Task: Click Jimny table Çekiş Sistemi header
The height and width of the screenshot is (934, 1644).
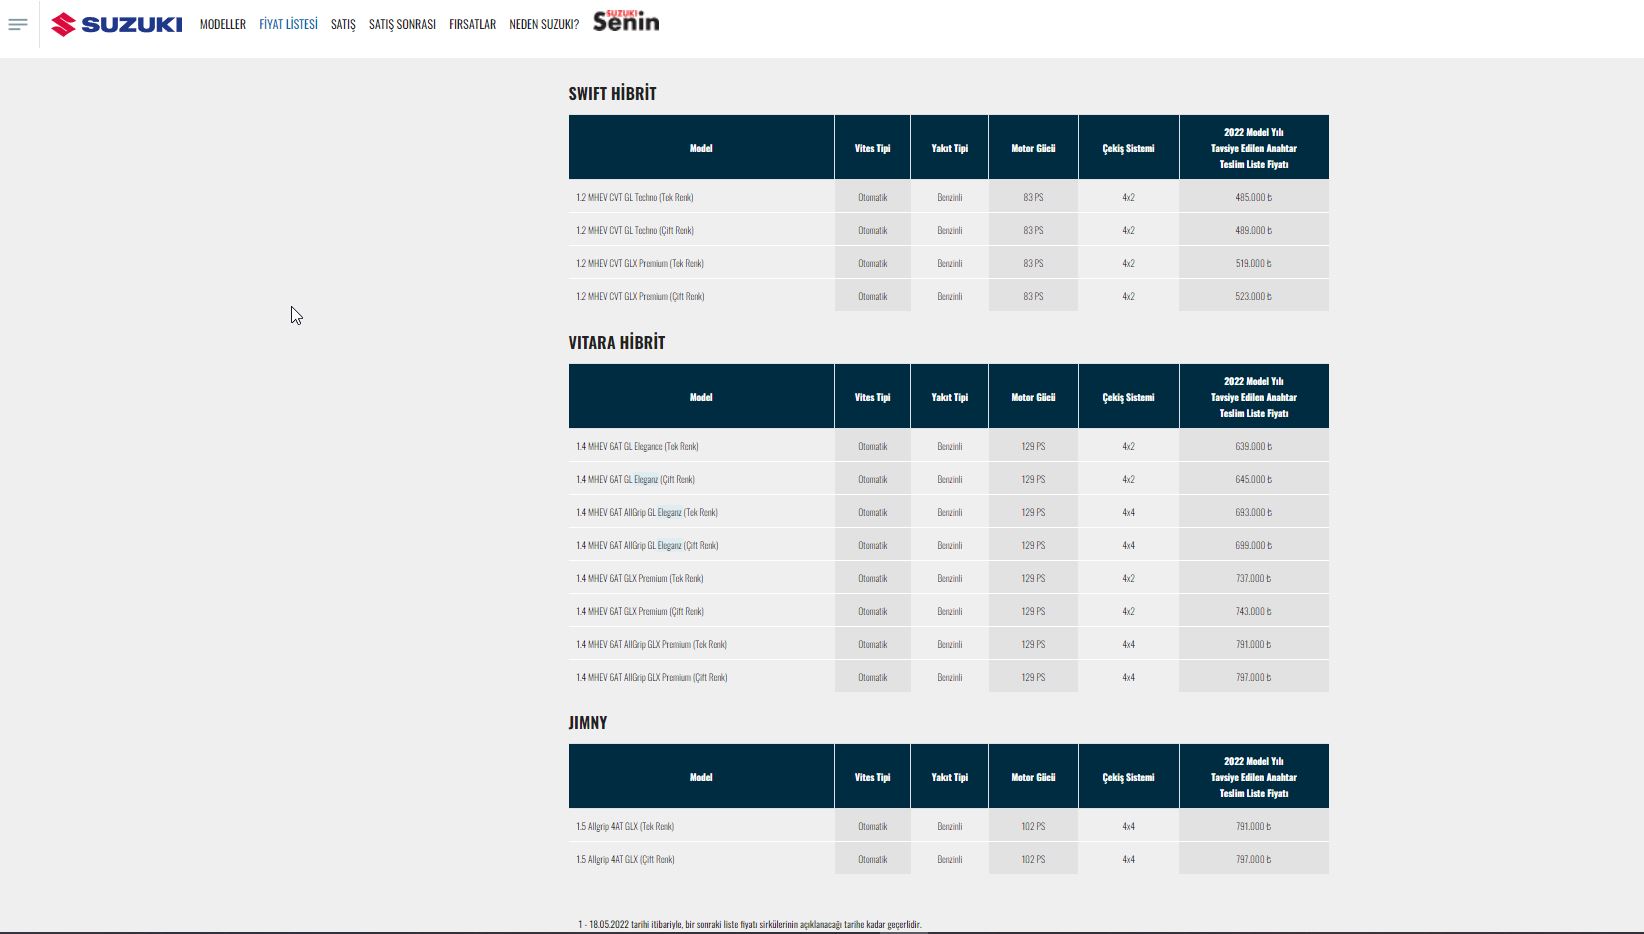Action: point(1128,776)
